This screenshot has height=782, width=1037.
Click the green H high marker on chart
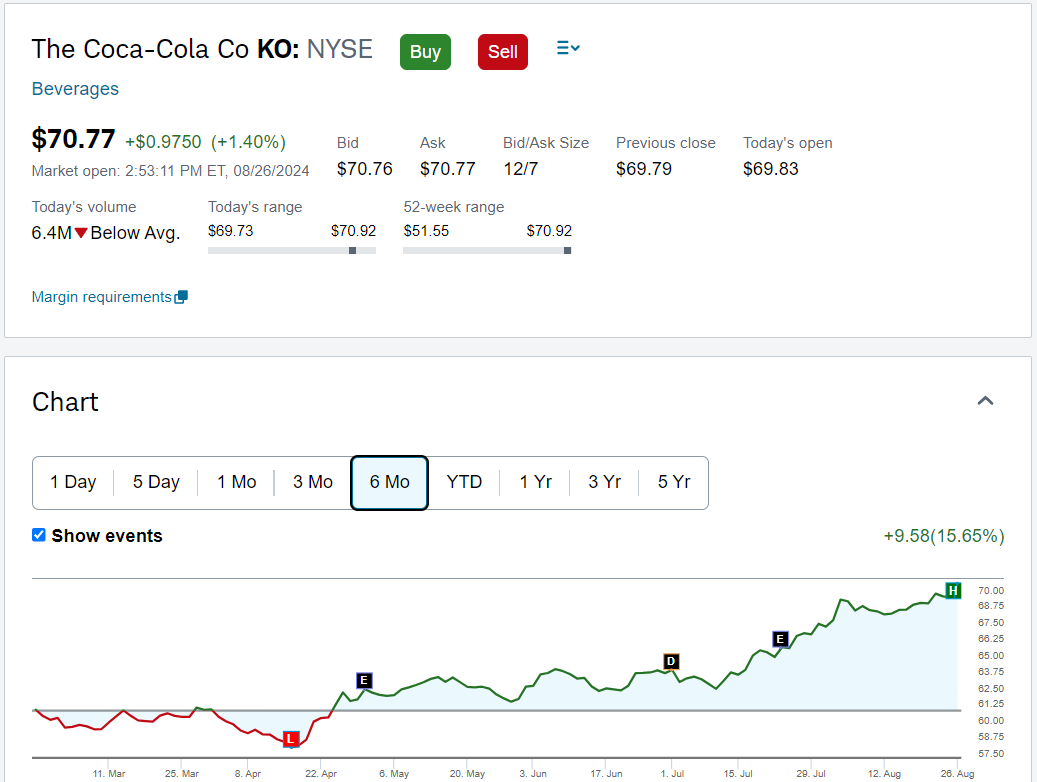[x=953, y=590]
